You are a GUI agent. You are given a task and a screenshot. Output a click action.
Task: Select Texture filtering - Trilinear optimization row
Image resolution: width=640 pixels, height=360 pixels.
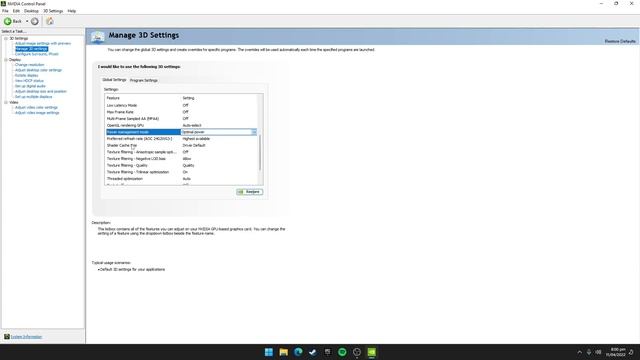[x=182, y=172]
